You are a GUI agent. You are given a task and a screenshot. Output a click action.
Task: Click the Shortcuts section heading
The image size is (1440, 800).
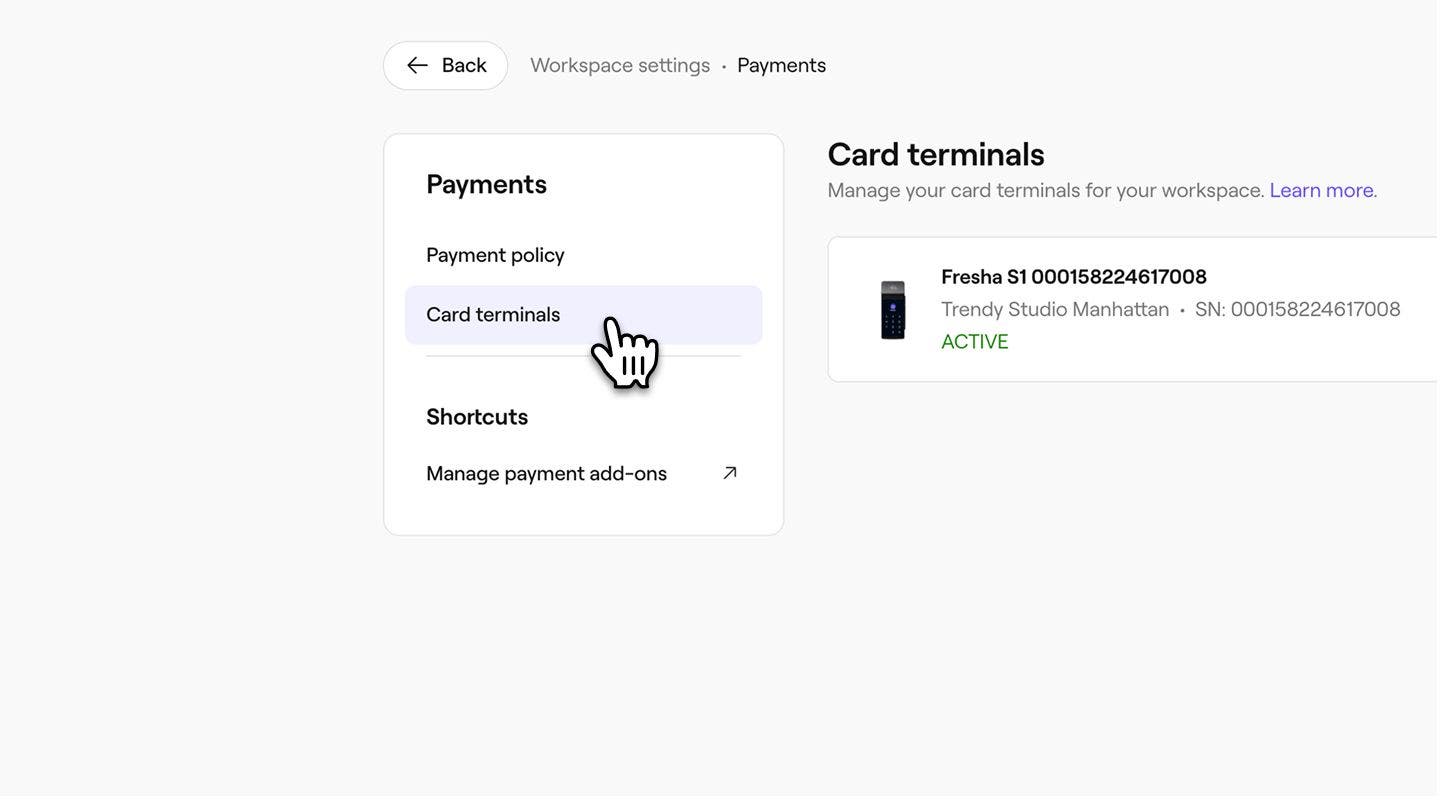[477, 417]
